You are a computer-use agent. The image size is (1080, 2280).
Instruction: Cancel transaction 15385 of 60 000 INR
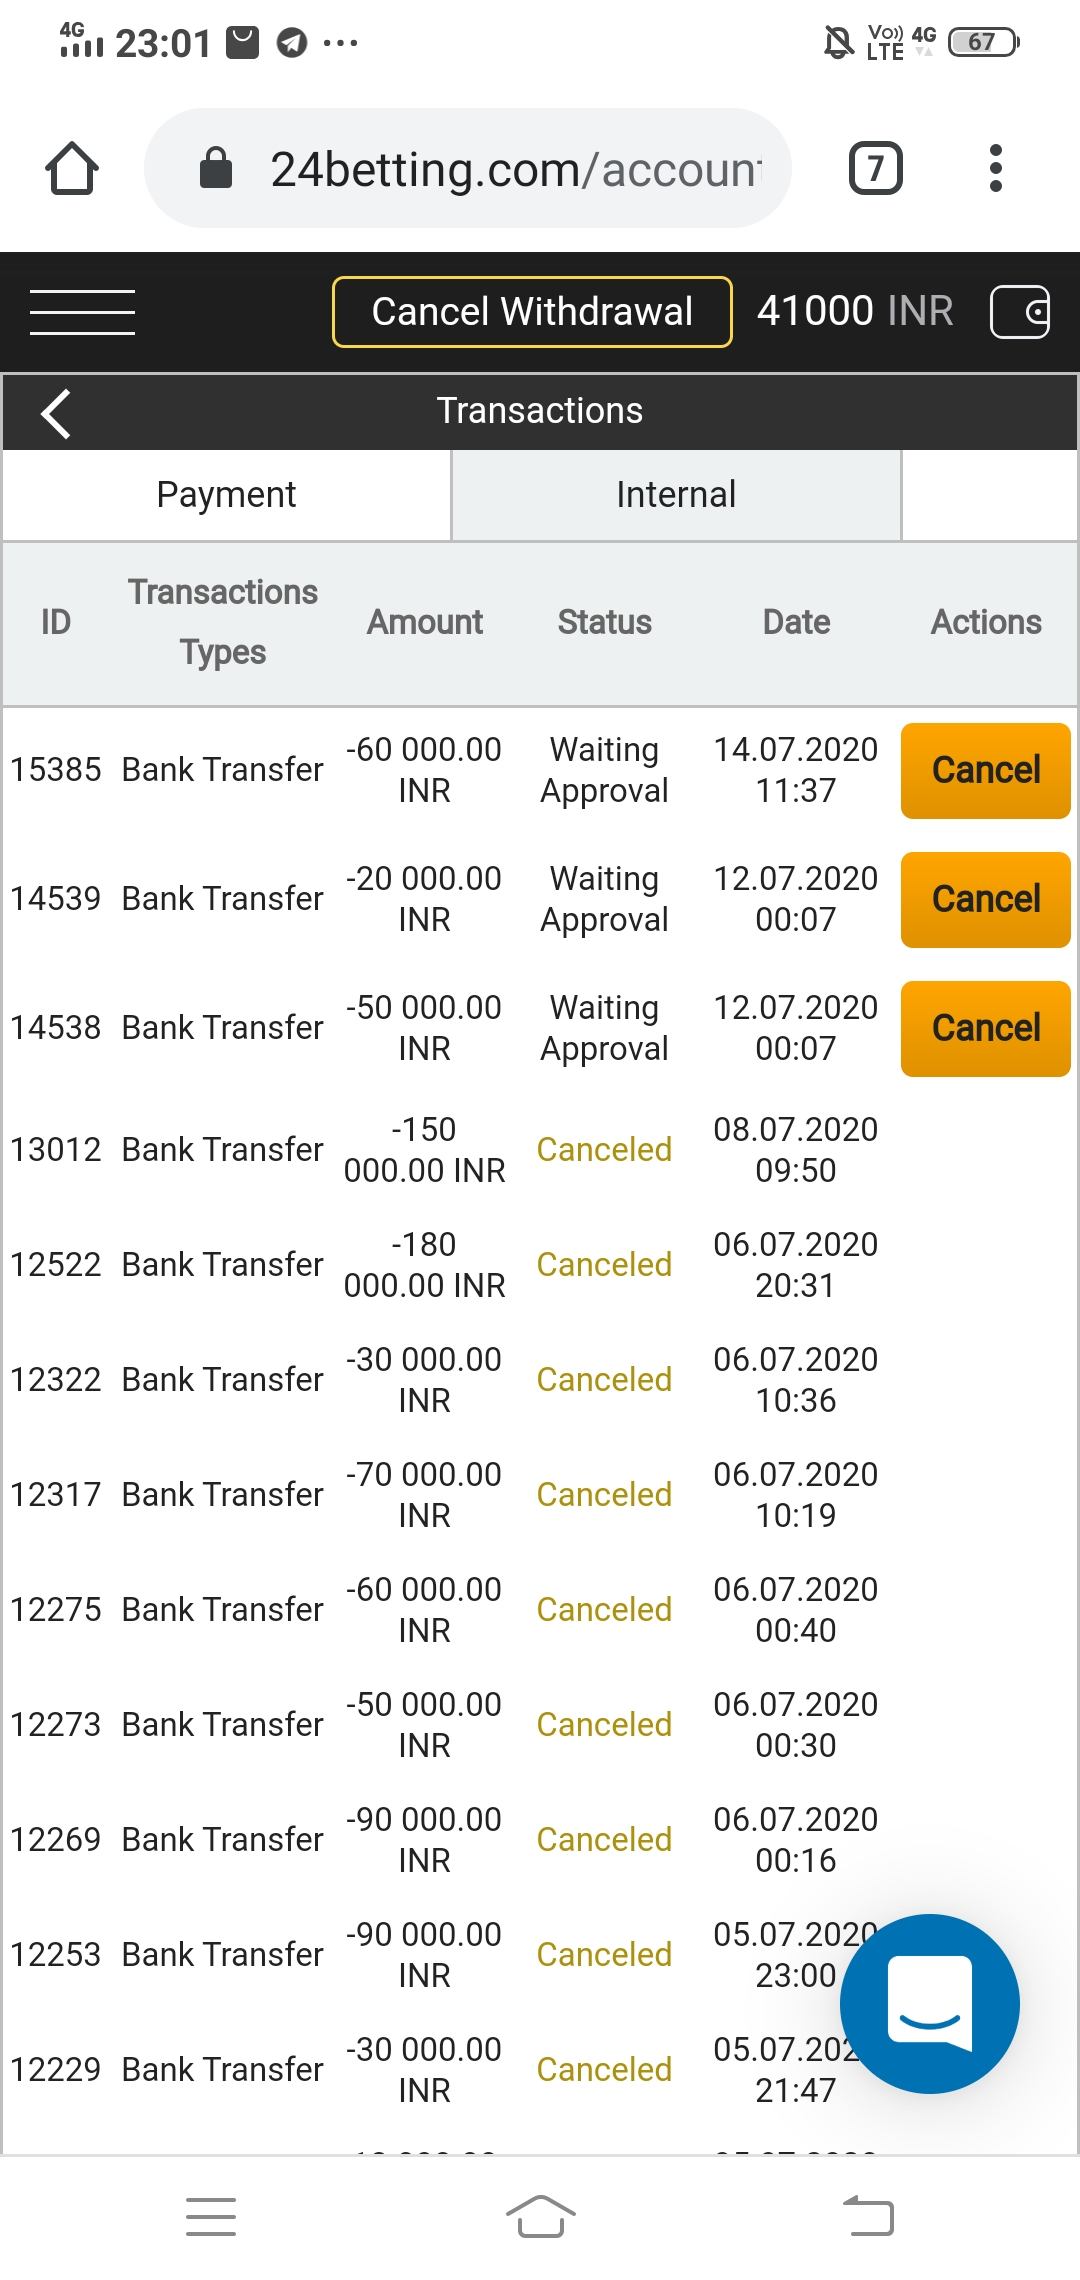tap(985, 770)
